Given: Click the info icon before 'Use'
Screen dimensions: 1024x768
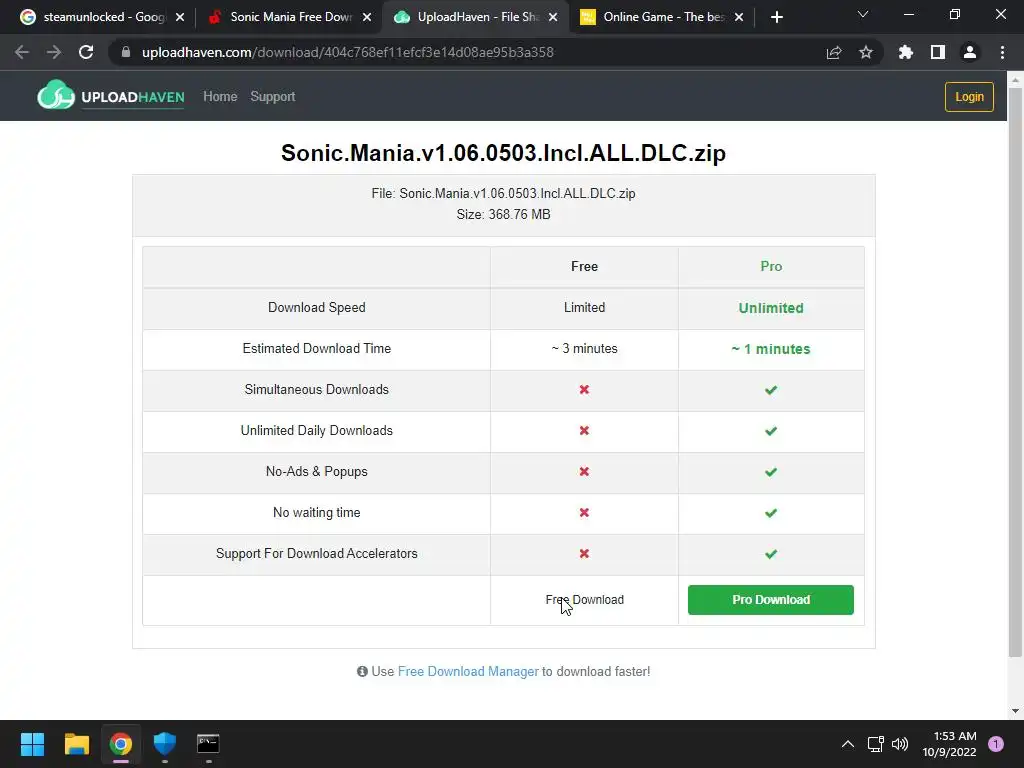Looking at the screenshot, I should click(x=362, y=671).
